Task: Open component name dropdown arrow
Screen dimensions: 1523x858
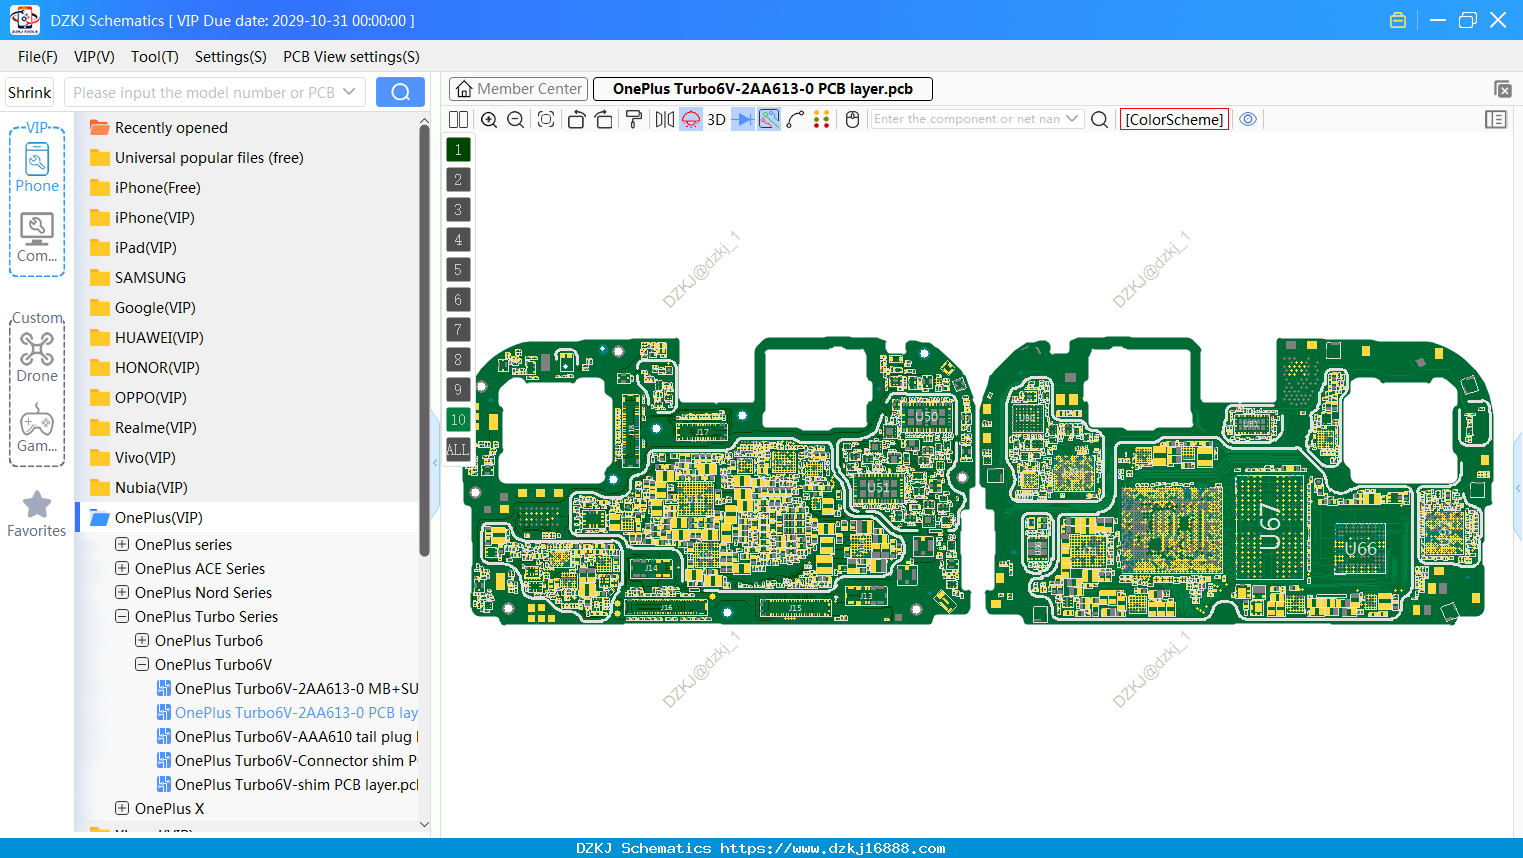Action: pyautogui.click(x=1073, y=119)
